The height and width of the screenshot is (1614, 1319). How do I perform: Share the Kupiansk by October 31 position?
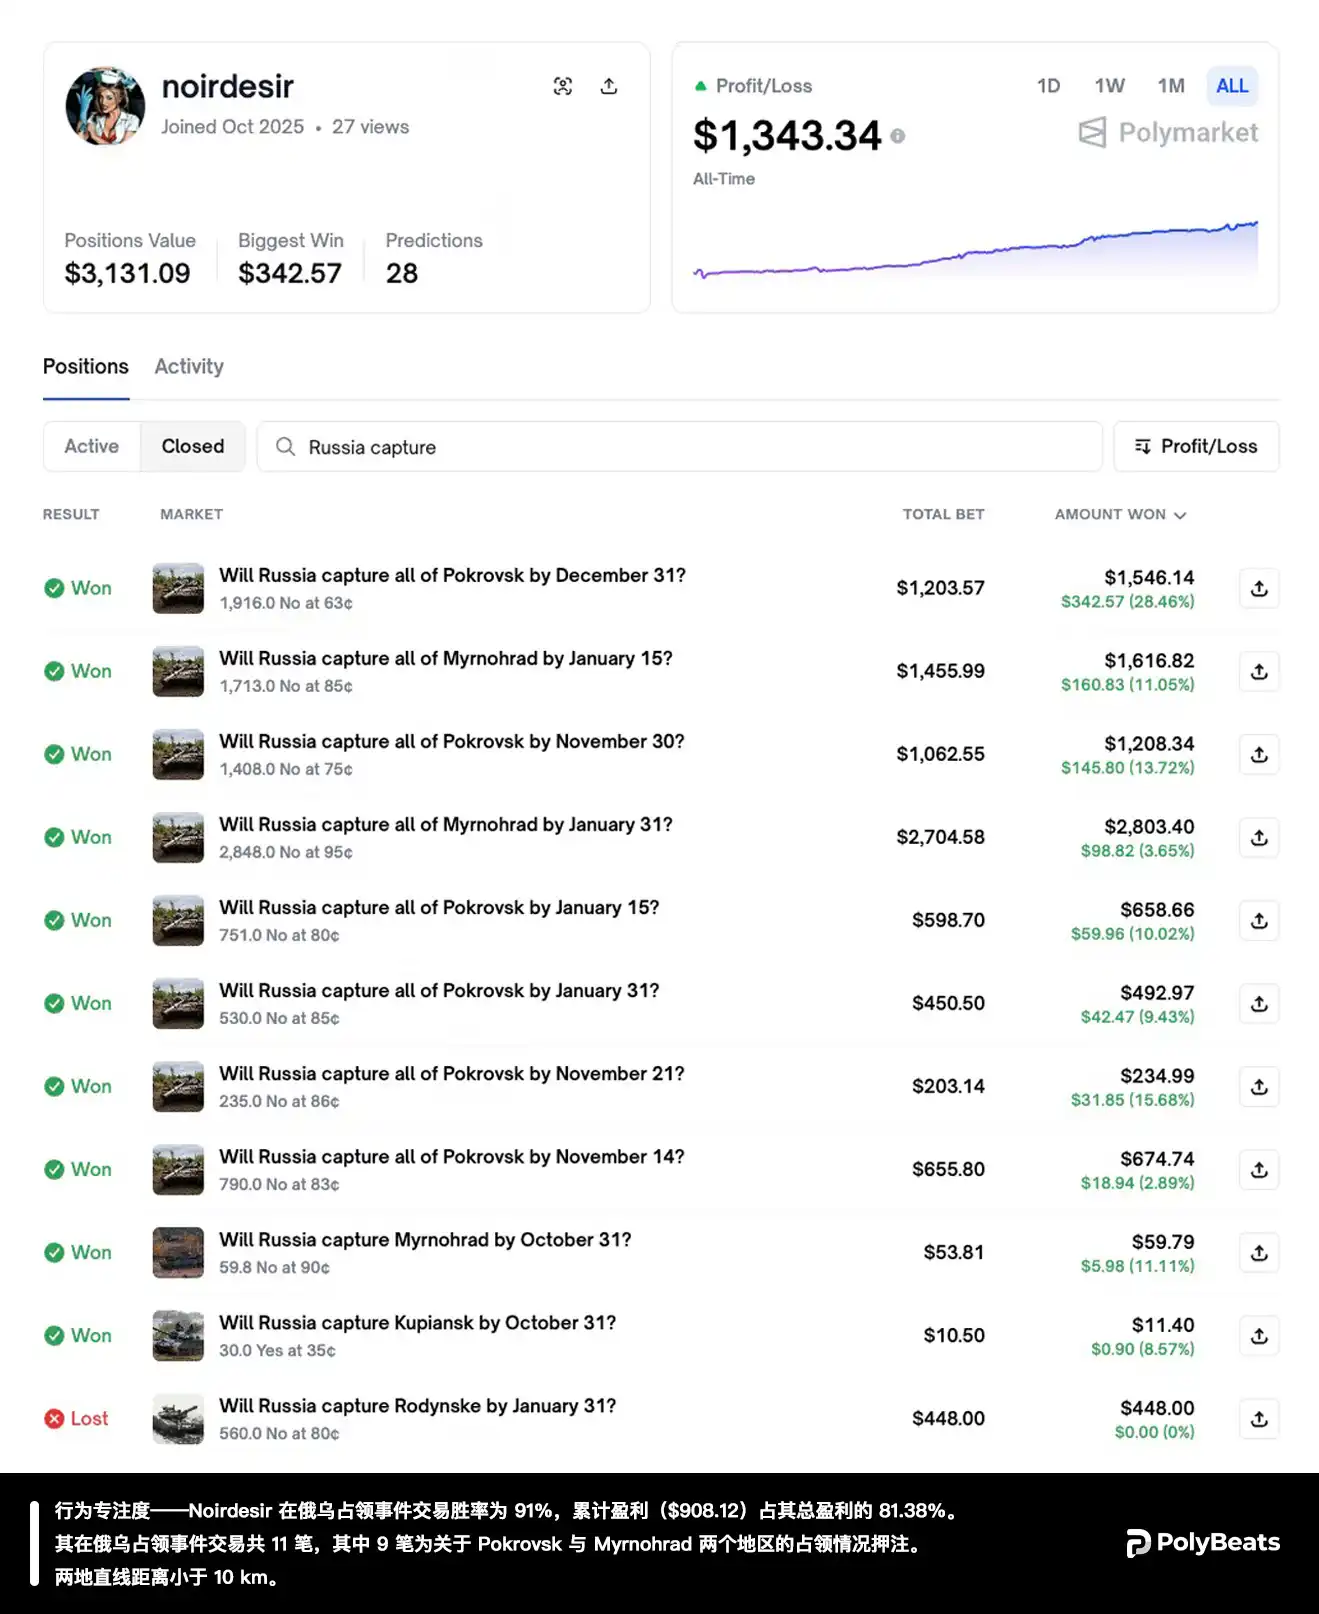click(1259, 1336)
